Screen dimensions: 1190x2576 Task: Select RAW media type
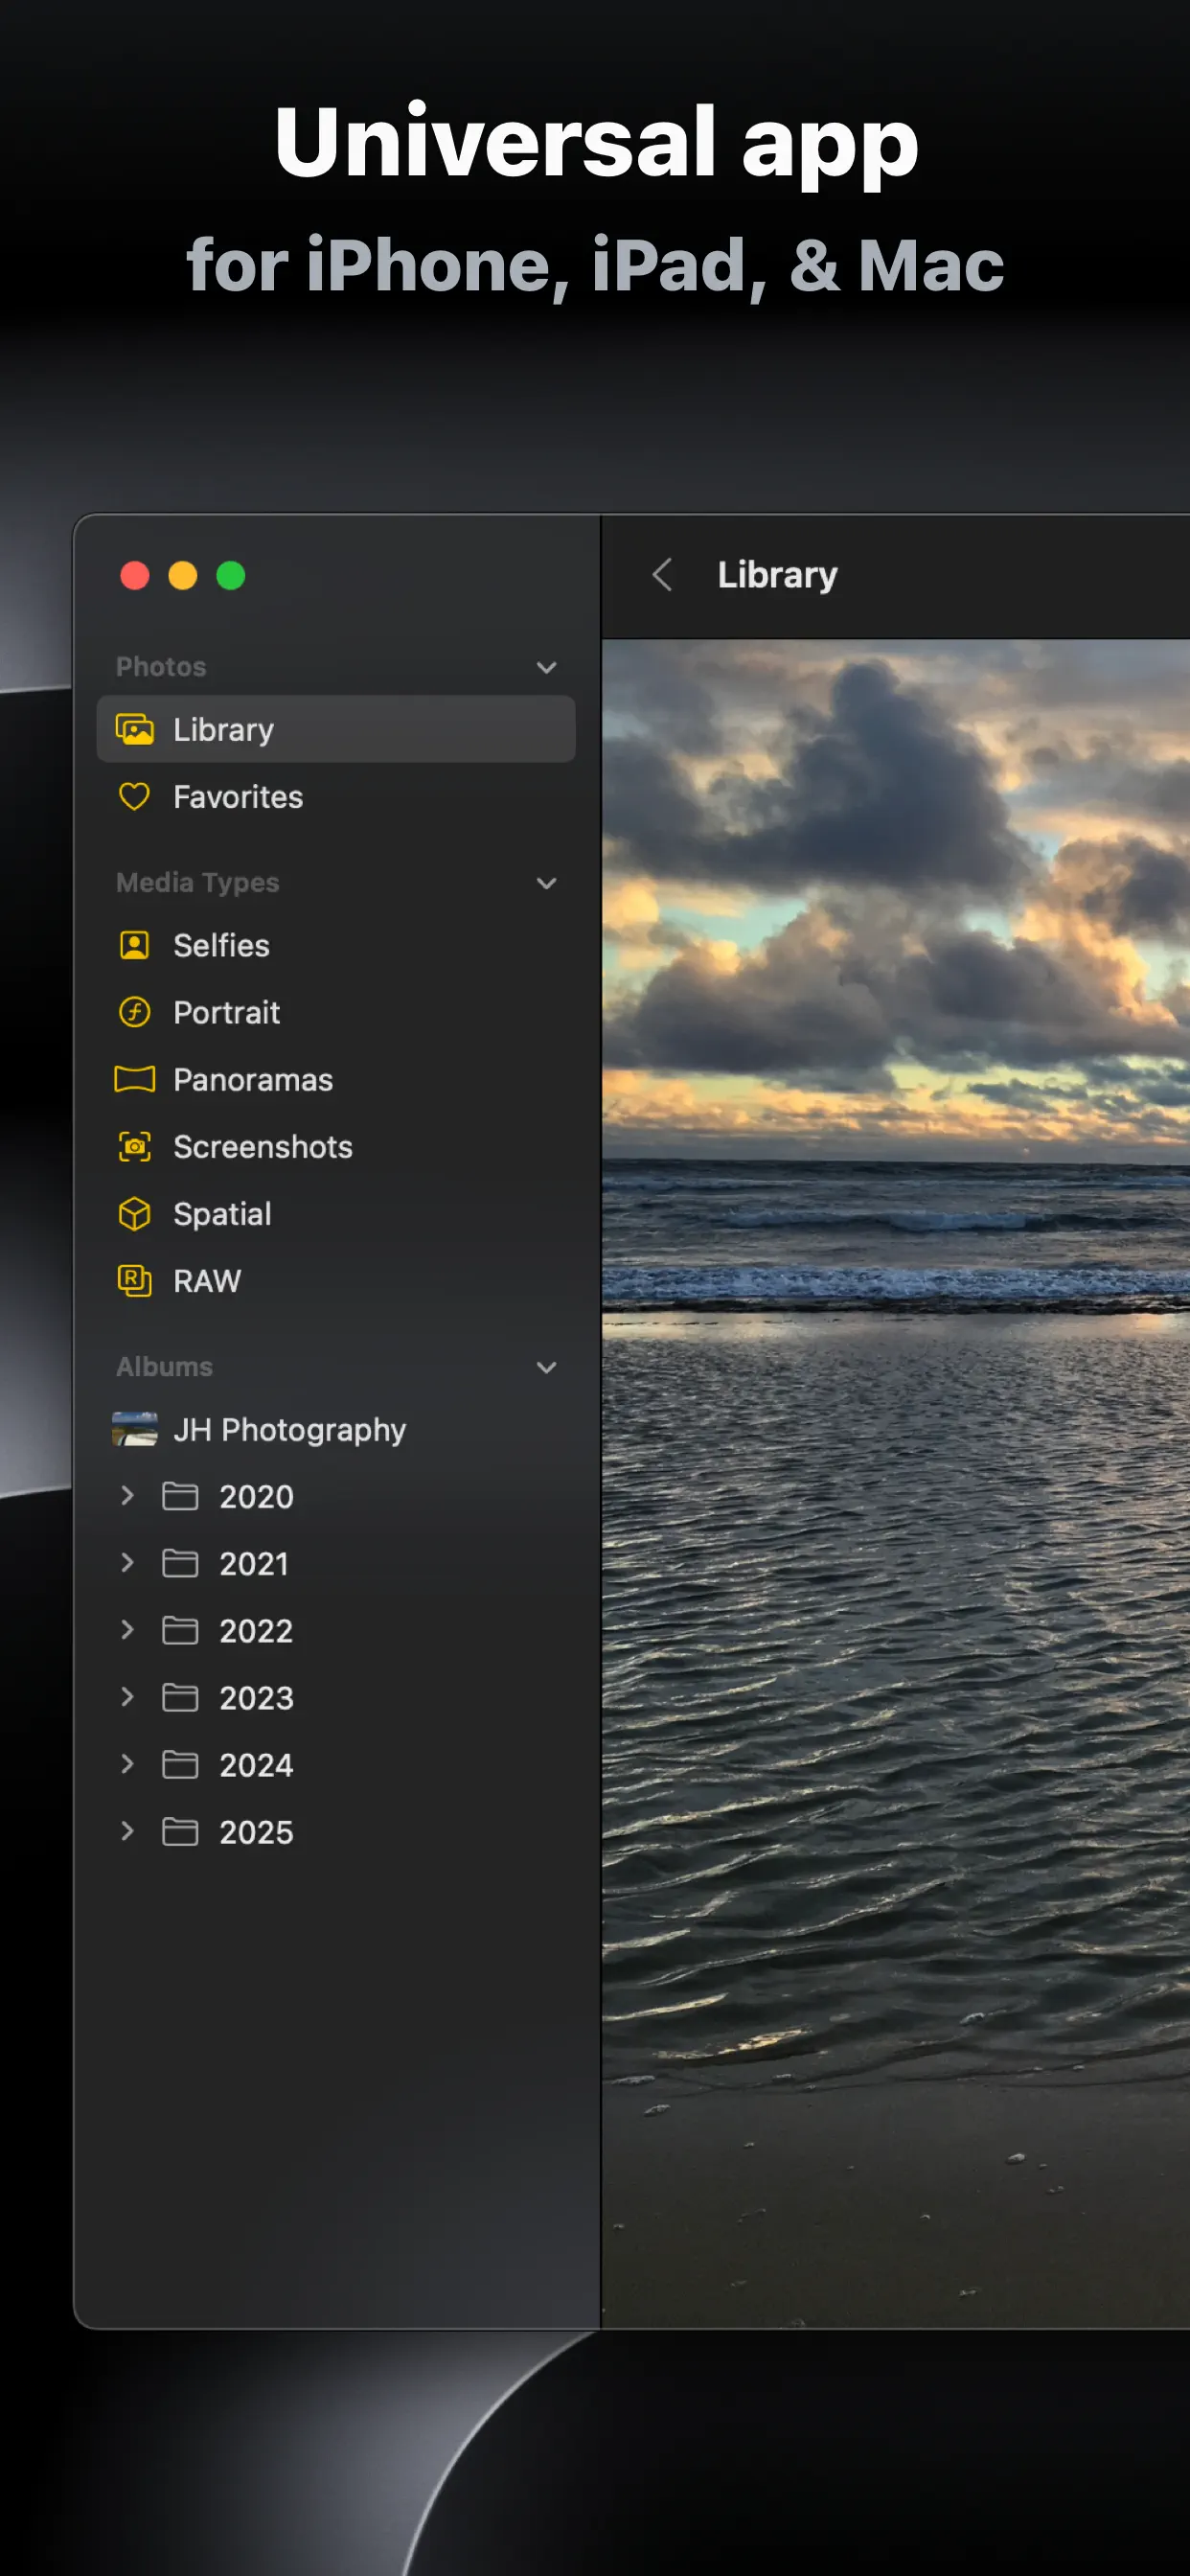coord(336,1280)
